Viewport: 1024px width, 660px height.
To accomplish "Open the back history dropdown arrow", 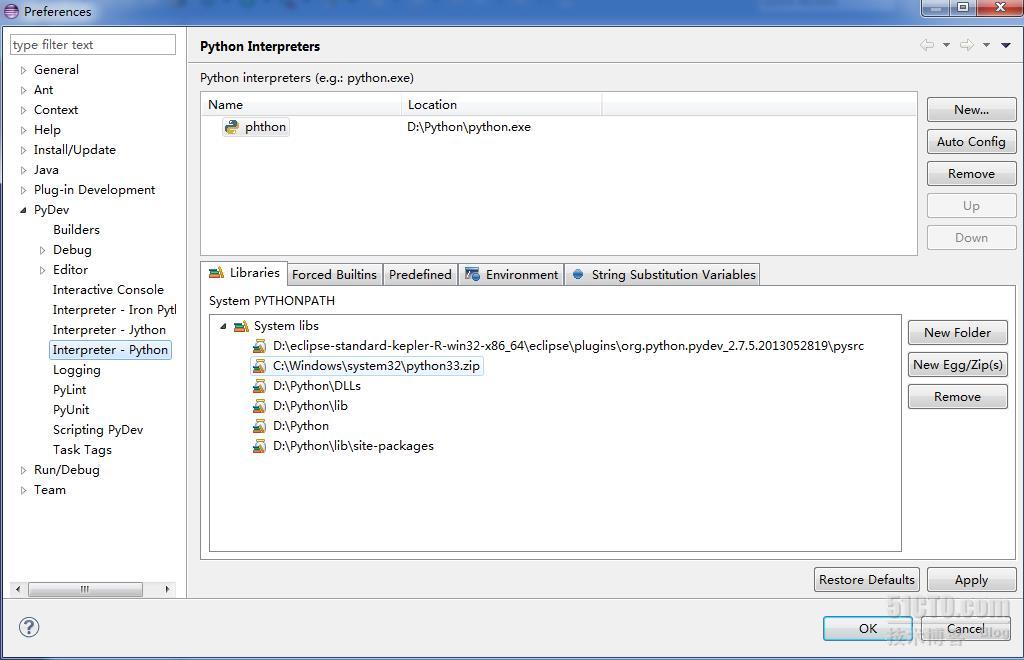I will pyautogui.click(x=946, y=45).
